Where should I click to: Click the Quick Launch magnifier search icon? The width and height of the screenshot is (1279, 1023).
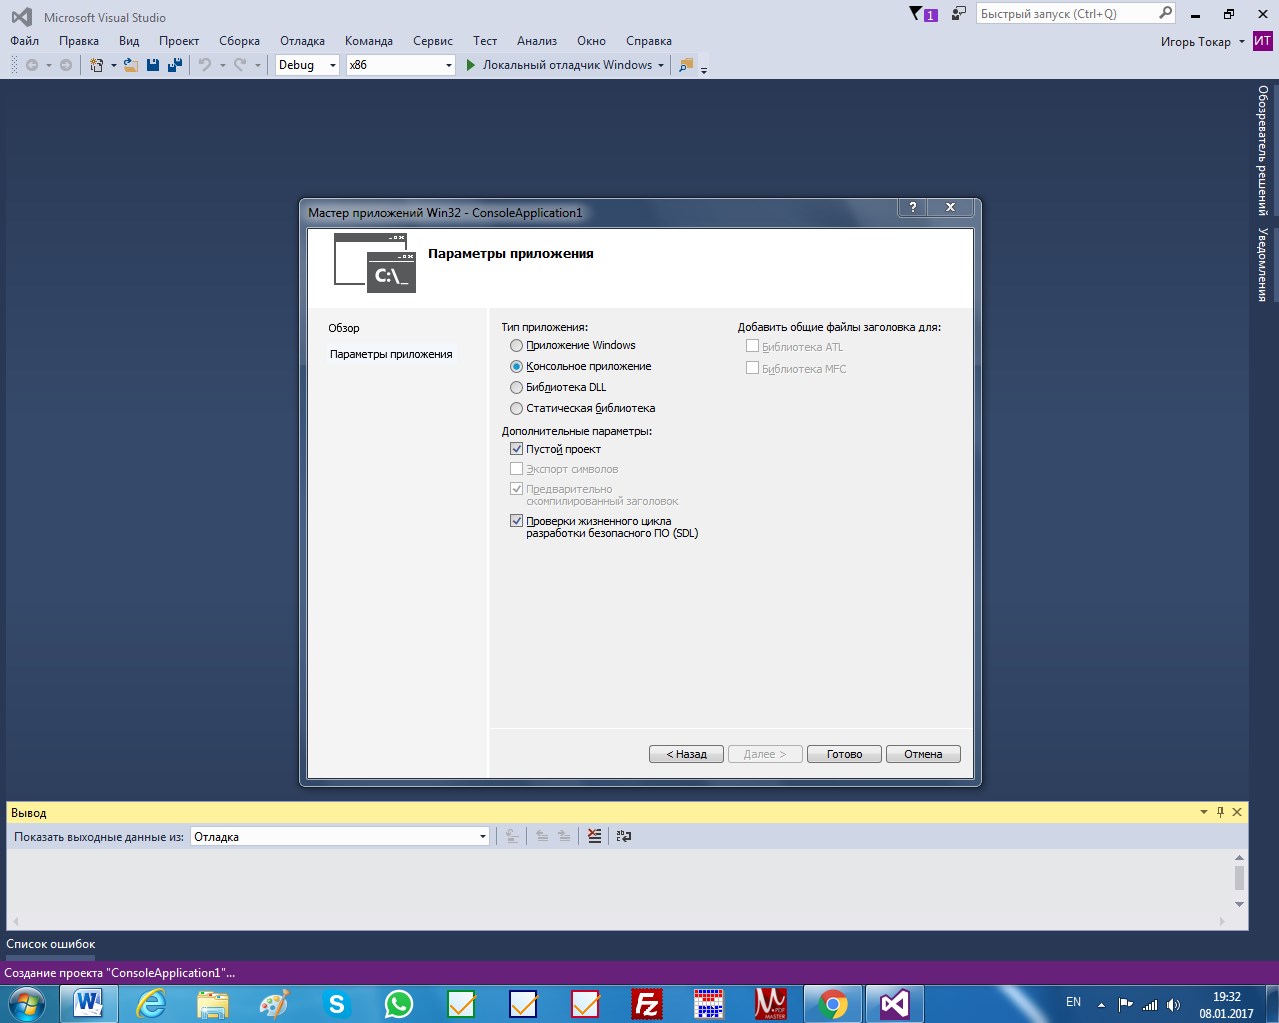[1165, 13]
